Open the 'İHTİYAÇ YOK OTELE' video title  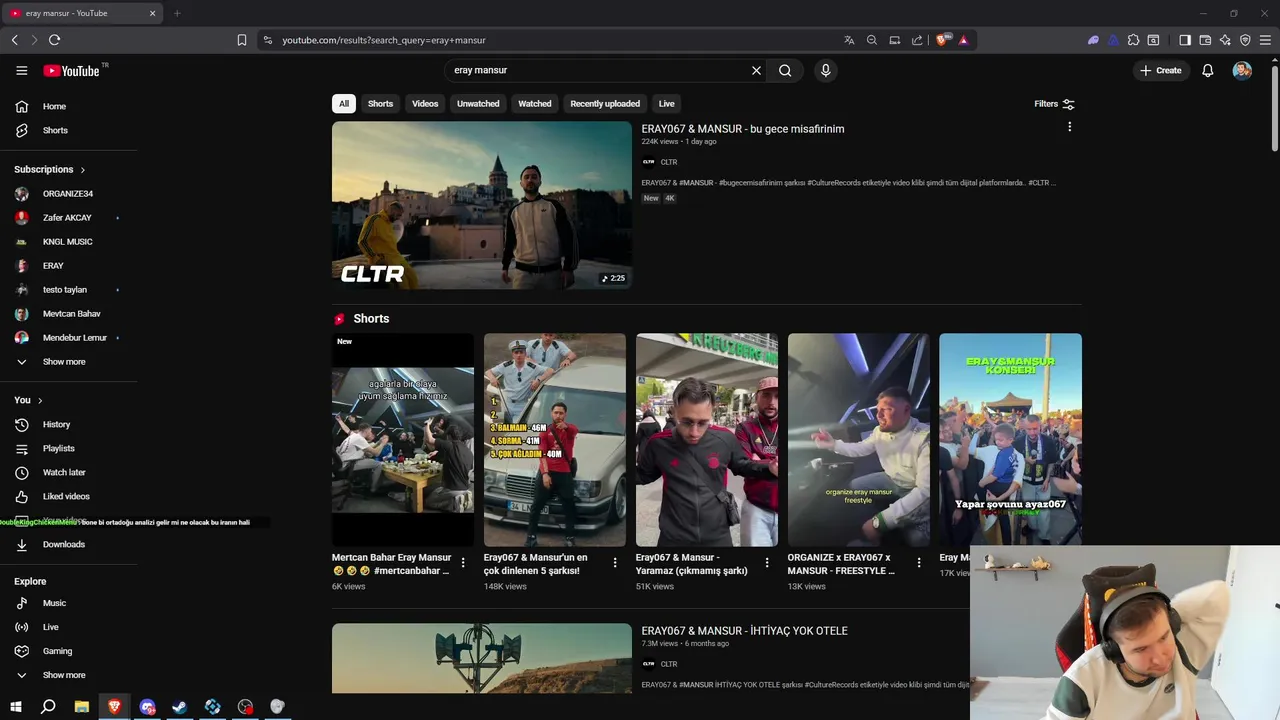click(744, 631)
